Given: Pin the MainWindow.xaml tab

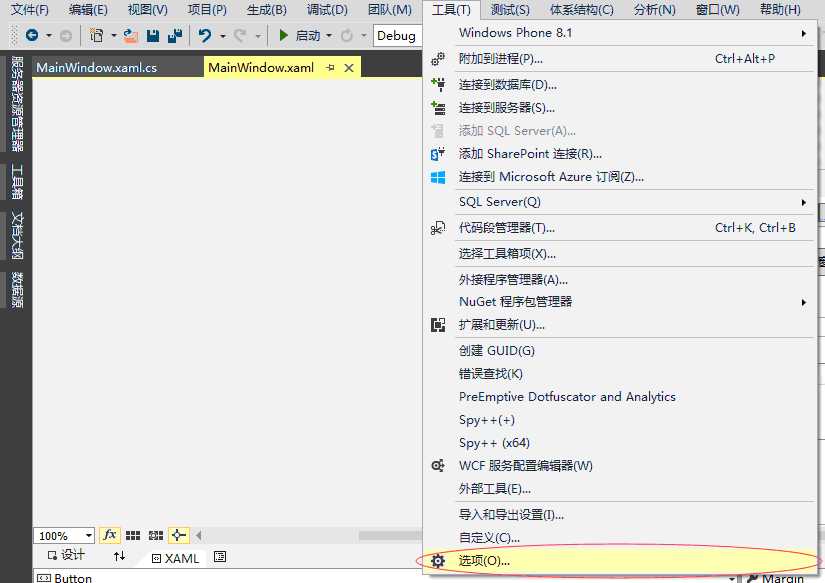Looking at the screenshot, I should click(x=330, y=68).
